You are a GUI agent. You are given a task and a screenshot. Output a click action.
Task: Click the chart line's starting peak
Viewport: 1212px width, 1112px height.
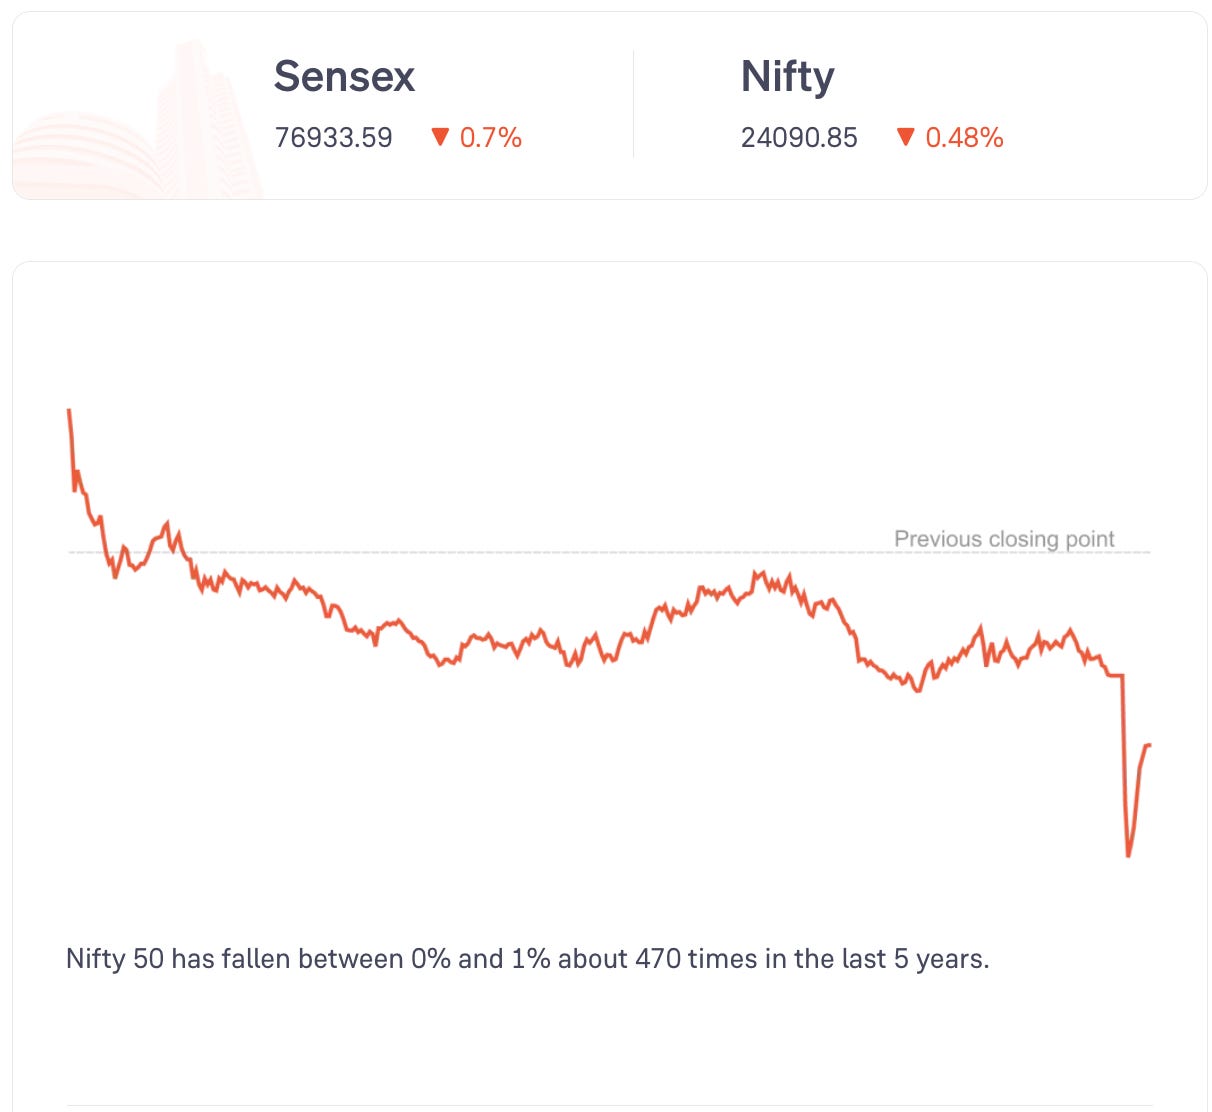[x=69, y=411]
